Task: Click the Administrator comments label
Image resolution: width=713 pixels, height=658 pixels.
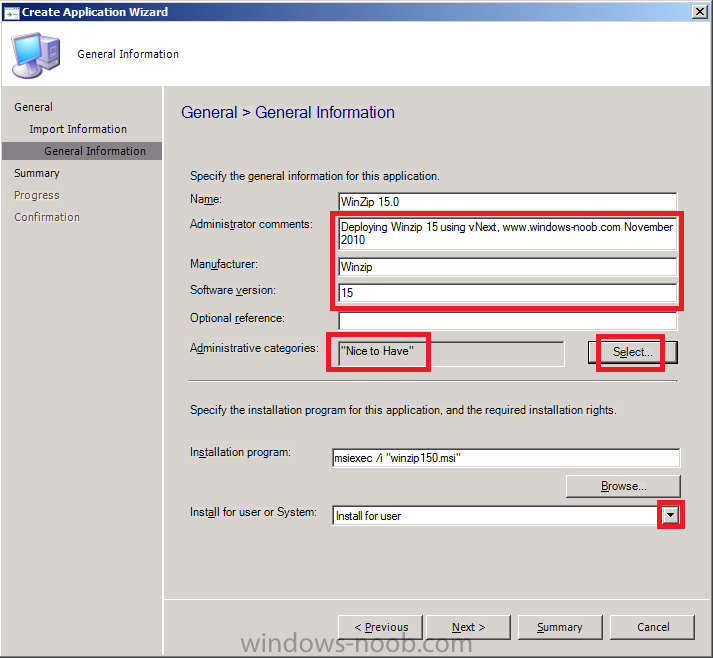Action: pyautogui.click(x=251, y=224)
